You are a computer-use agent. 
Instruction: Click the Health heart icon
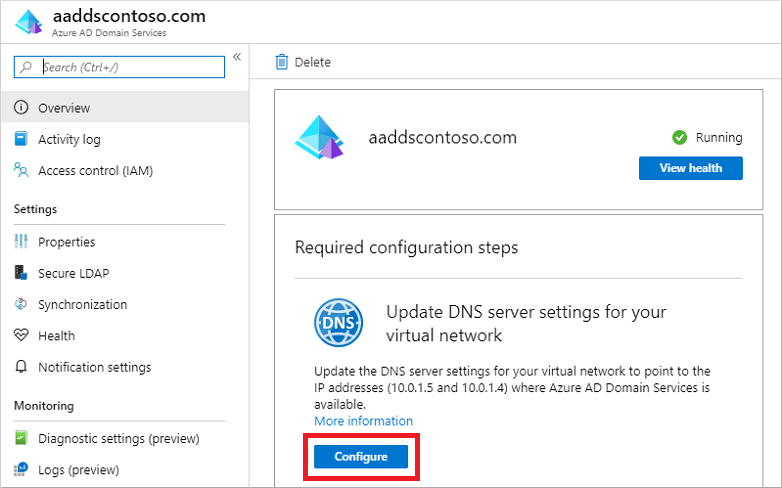point(21,336)
